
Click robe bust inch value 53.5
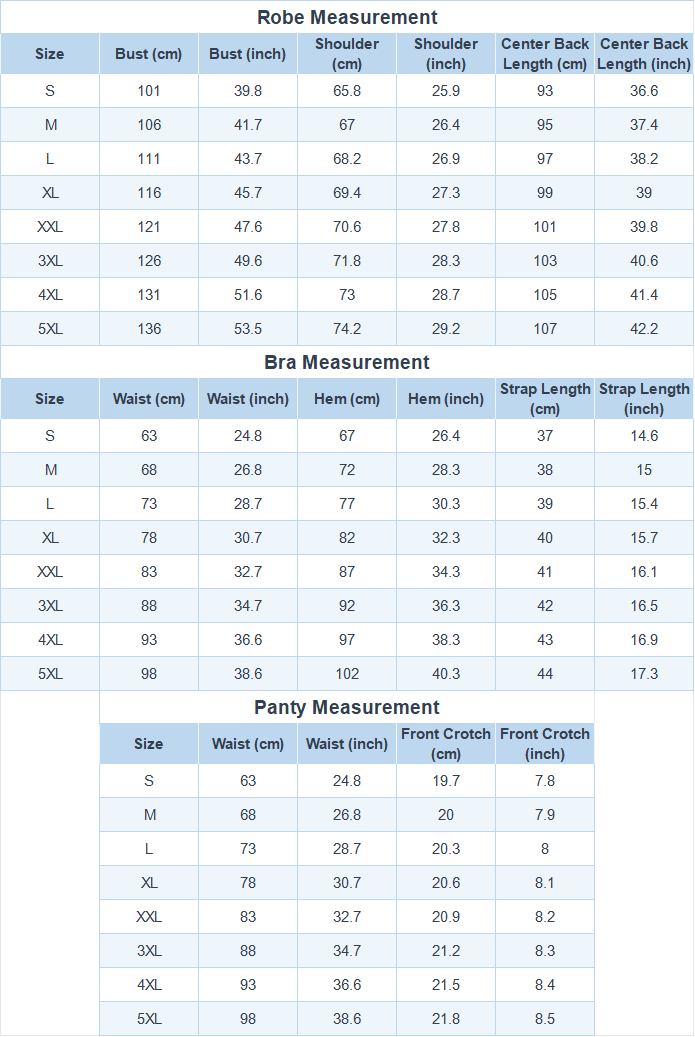pyautogui.click(x=248, y=329)
